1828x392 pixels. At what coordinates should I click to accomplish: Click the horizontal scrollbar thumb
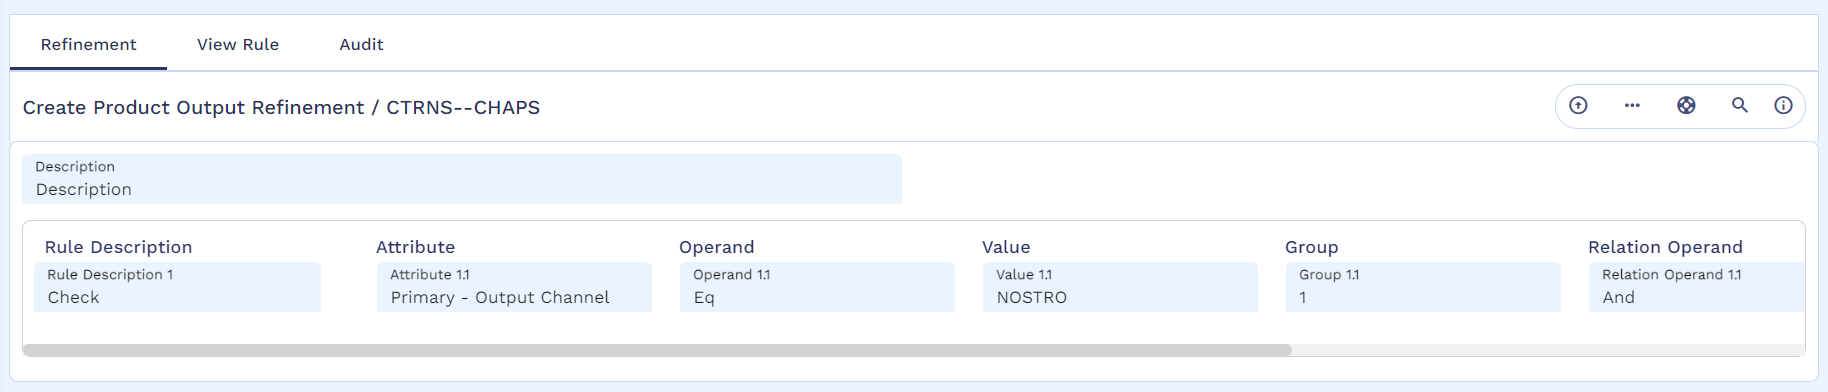tap(657, 350)
